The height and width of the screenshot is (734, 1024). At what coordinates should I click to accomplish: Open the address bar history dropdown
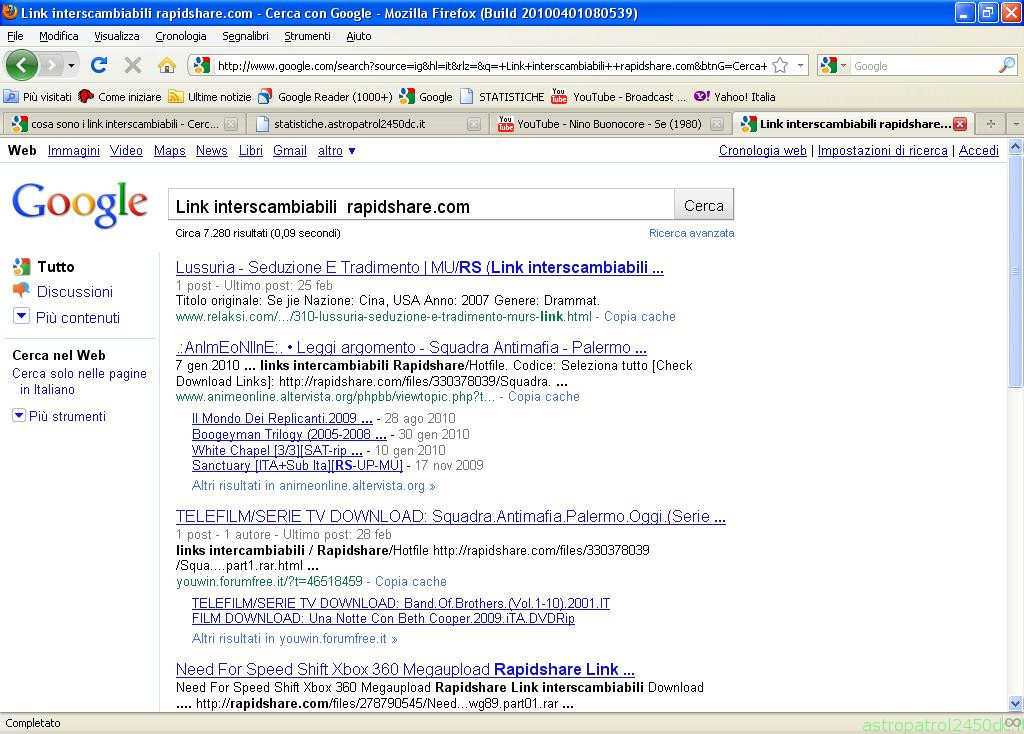pyautogui.click(x=800, y=65)
